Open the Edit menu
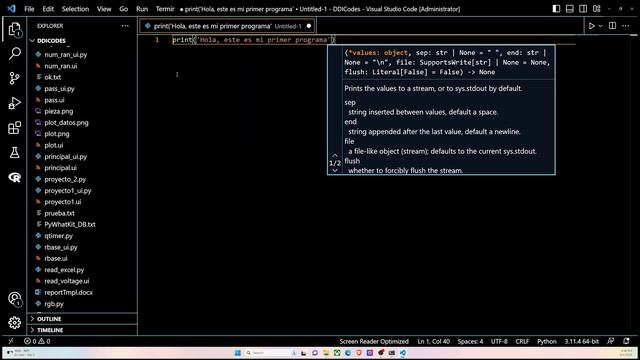The image size is (640, 360). (x=48, y=9)
